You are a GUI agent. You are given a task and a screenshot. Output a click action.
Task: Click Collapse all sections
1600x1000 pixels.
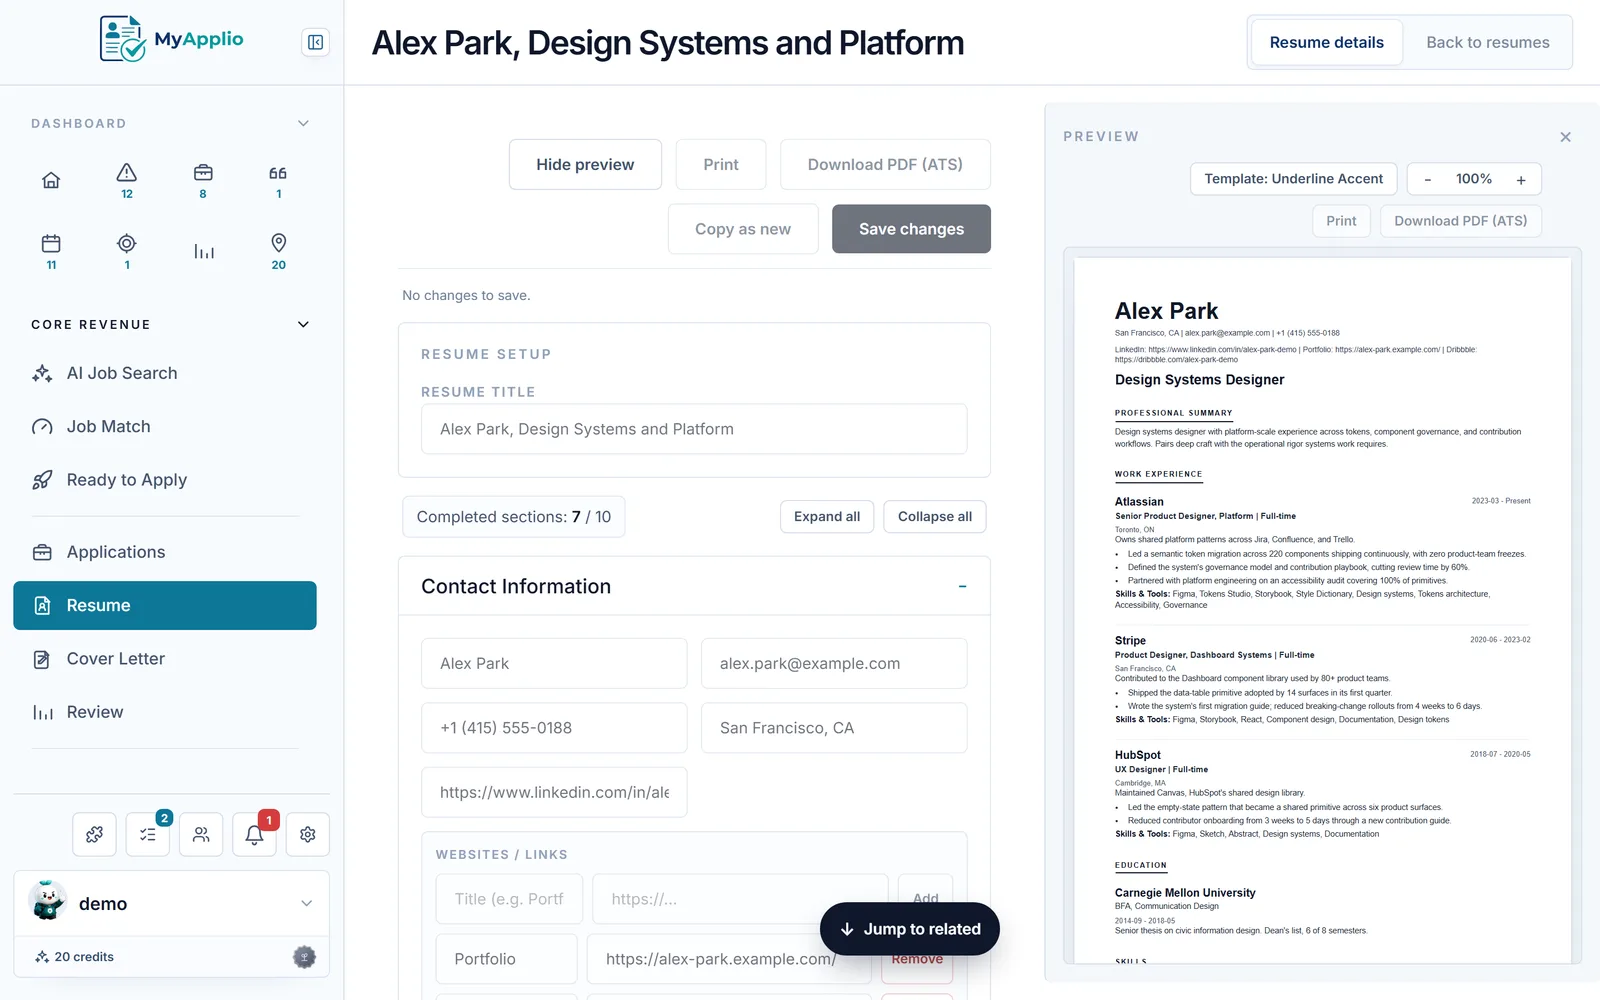(x=935, y=517)
